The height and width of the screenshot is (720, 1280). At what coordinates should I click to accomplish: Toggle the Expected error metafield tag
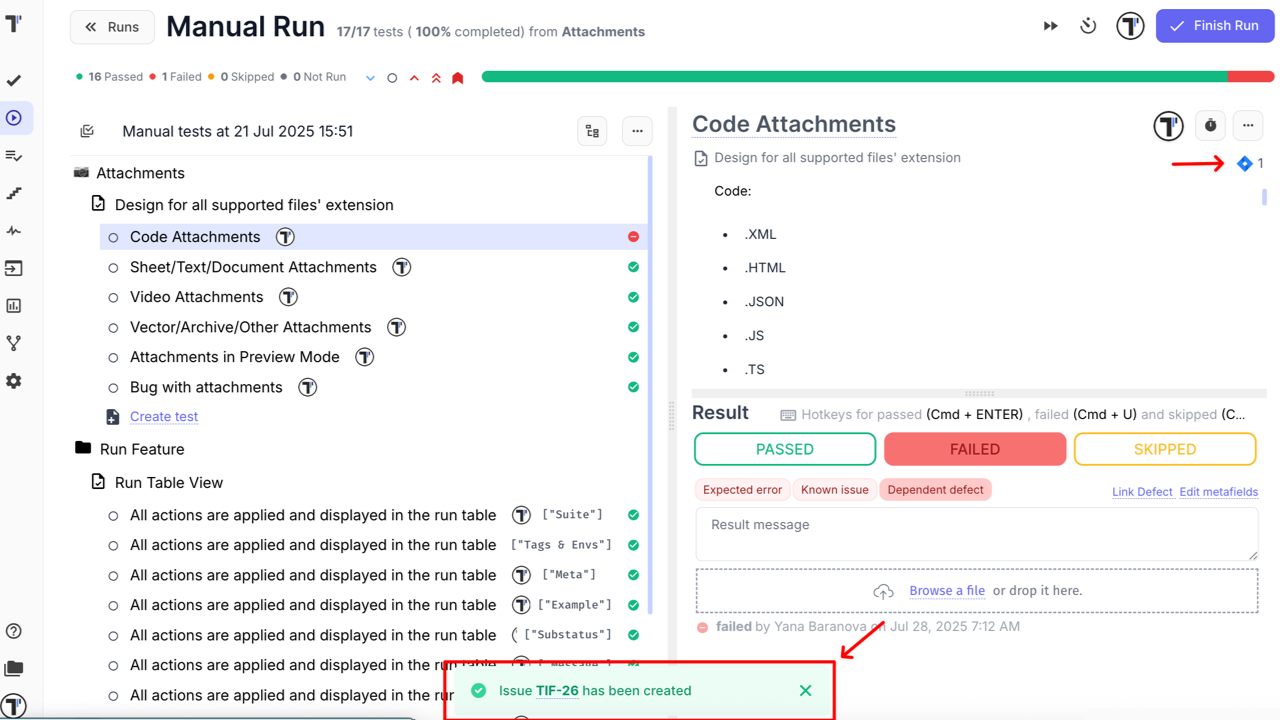click(742, 489)
